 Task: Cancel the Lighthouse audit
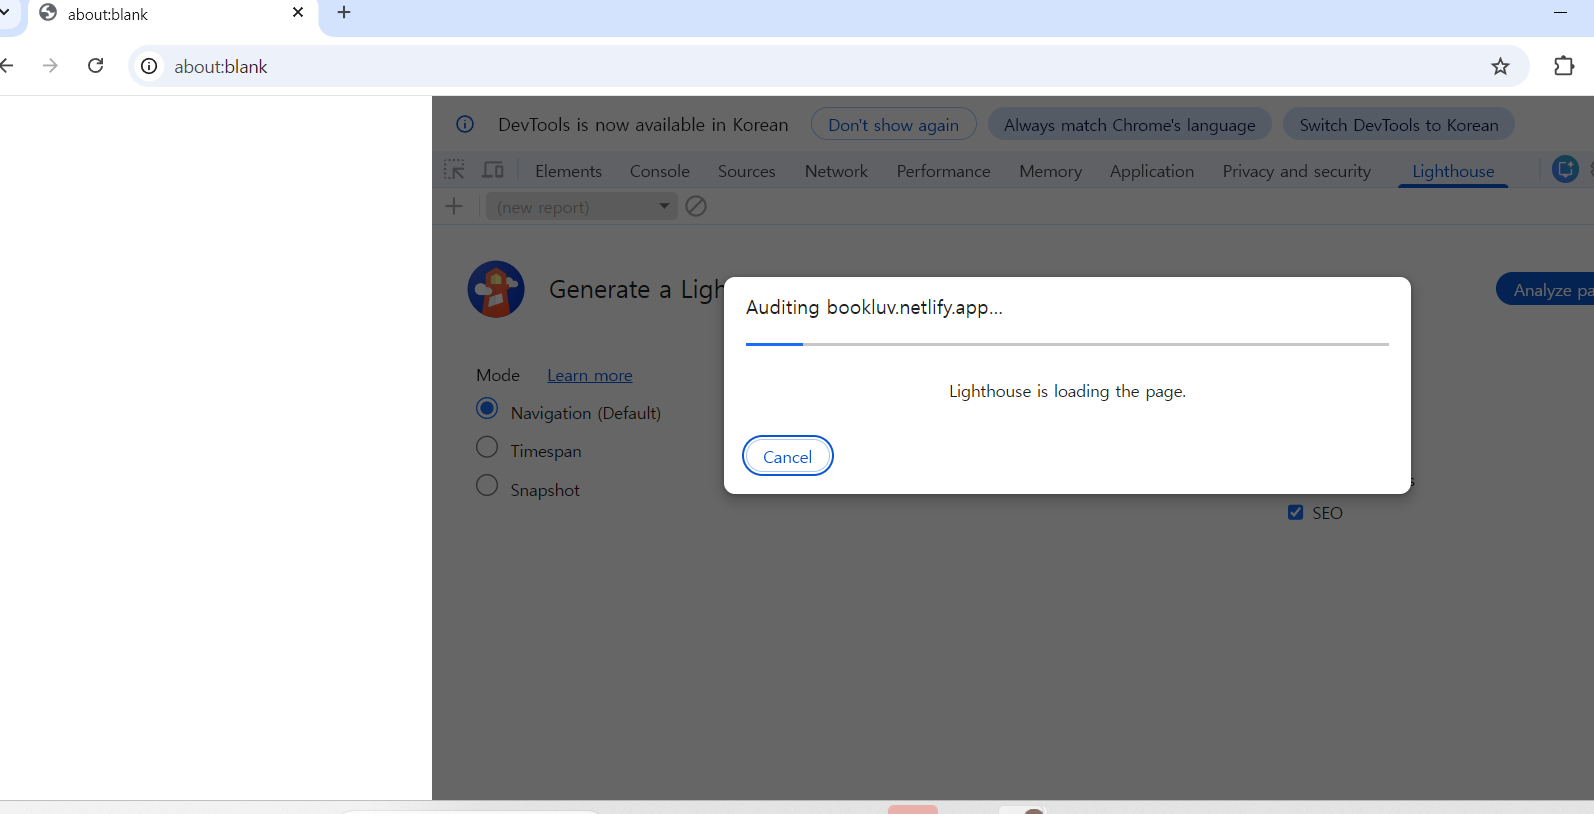coord(788,456)
